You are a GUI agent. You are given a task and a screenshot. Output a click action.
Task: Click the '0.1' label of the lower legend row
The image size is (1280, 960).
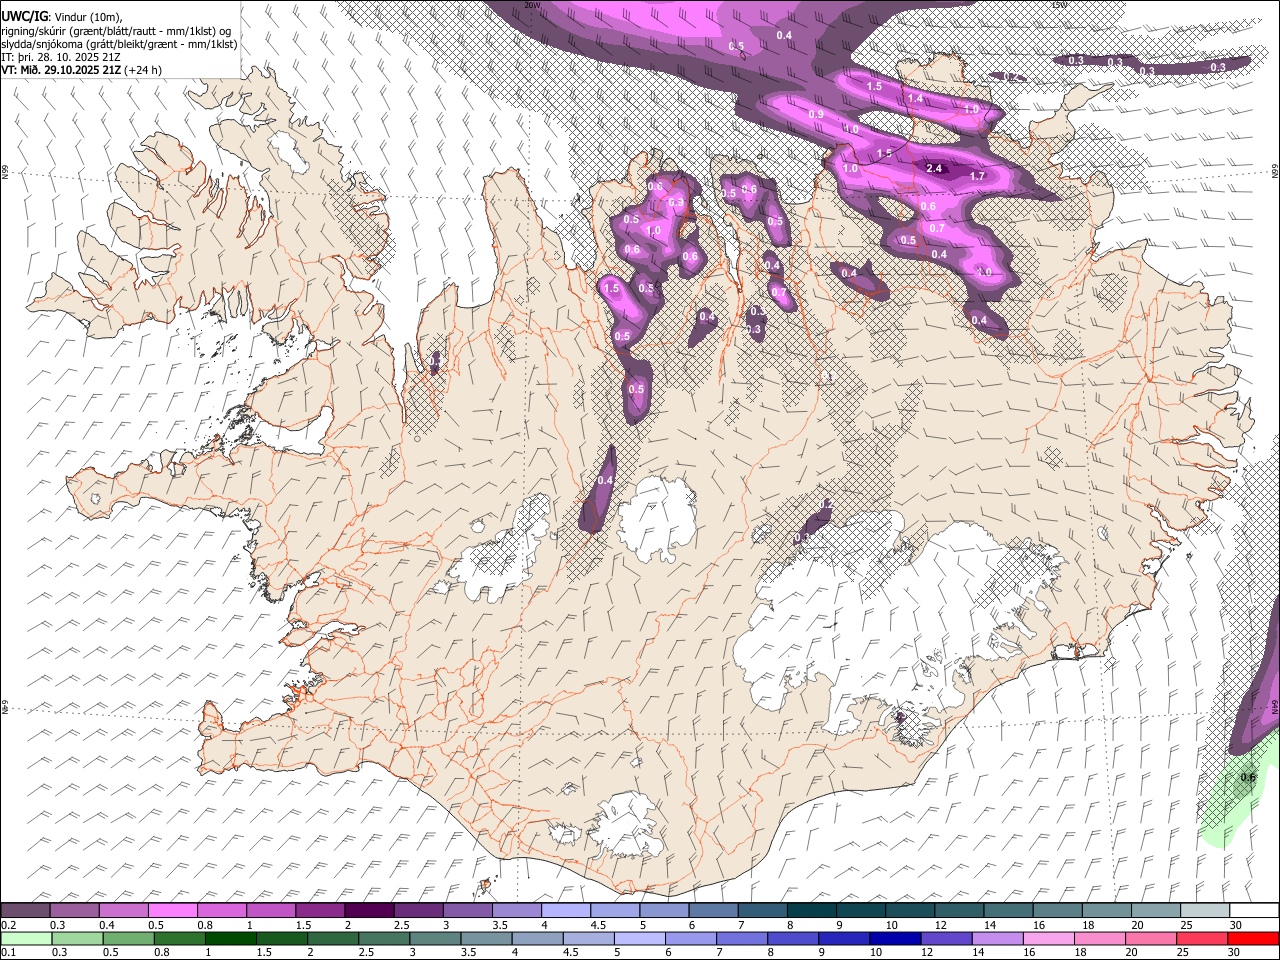pos(8,953)
